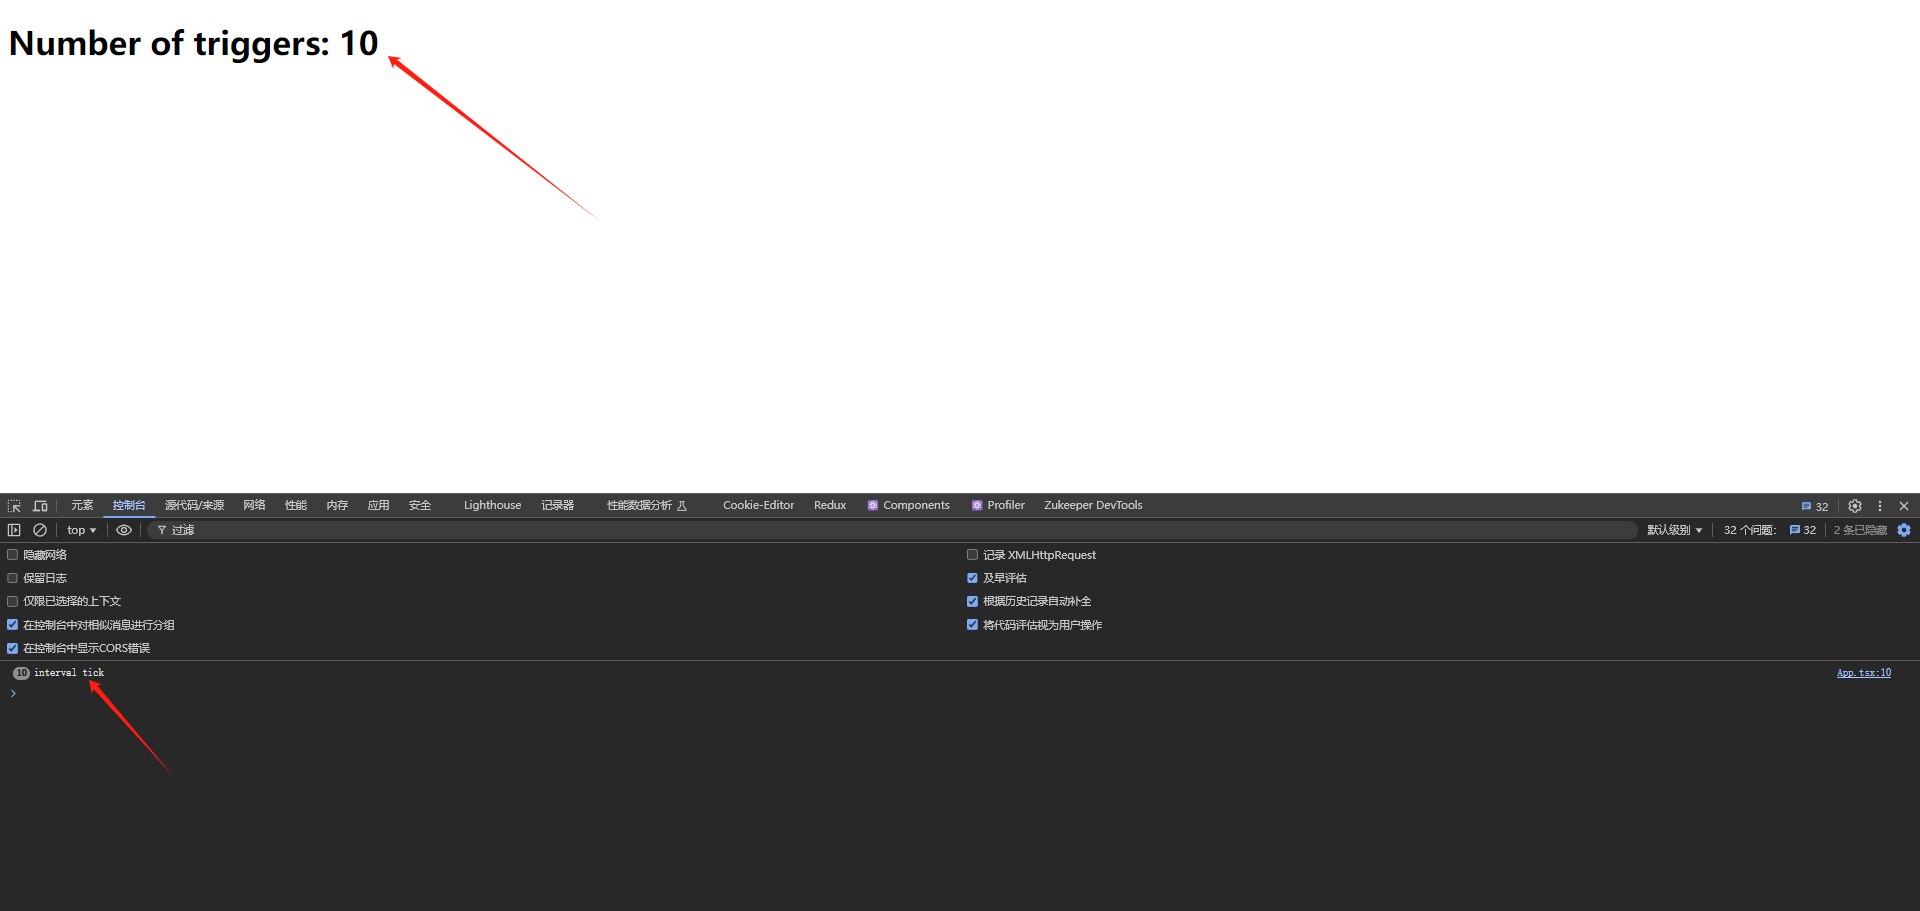Click the Number of triggers heading

pos(194,44)
